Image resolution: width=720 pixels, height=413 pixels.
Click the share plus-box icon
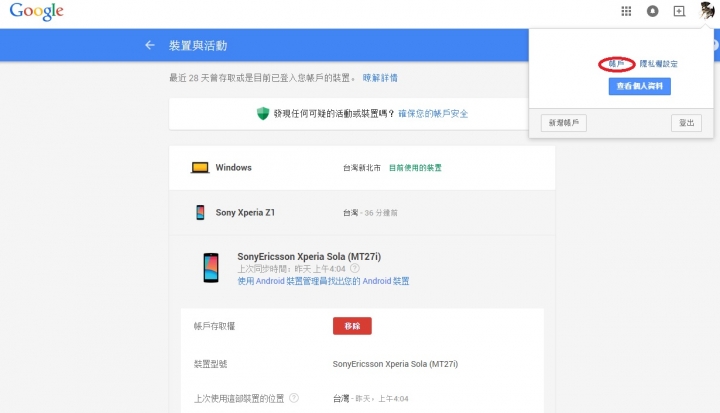[679, 11]
